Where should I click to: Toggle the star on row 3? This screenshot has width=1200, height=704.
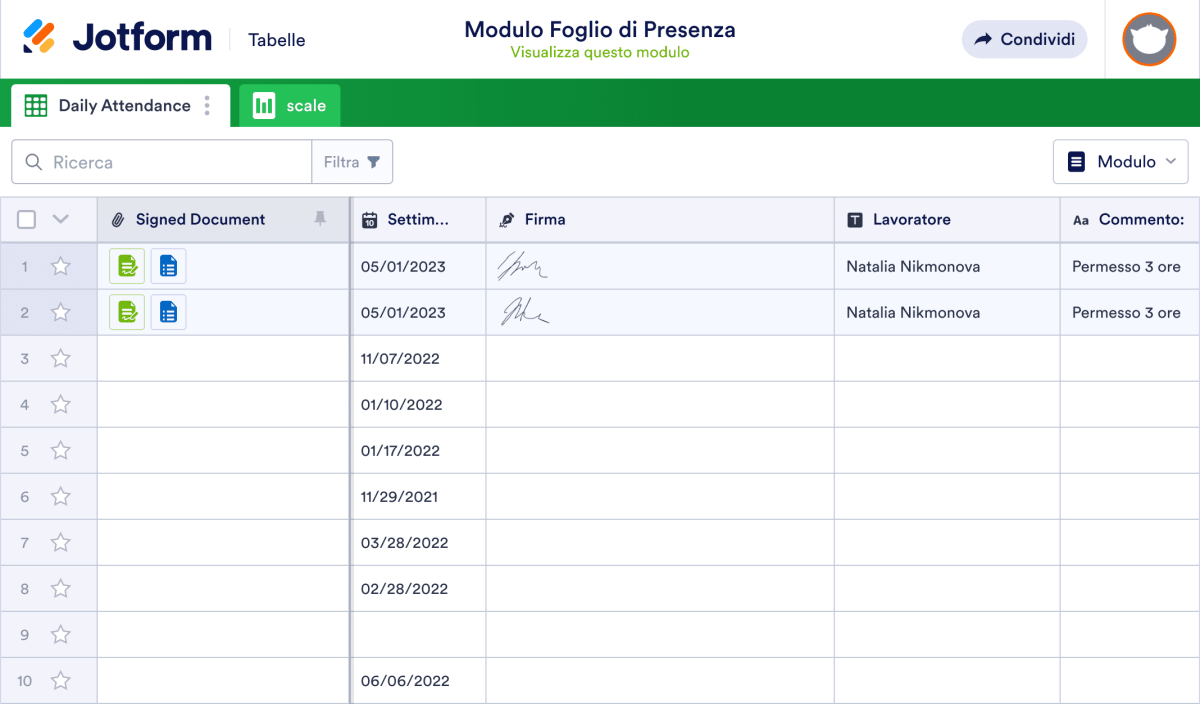(60, 358)
